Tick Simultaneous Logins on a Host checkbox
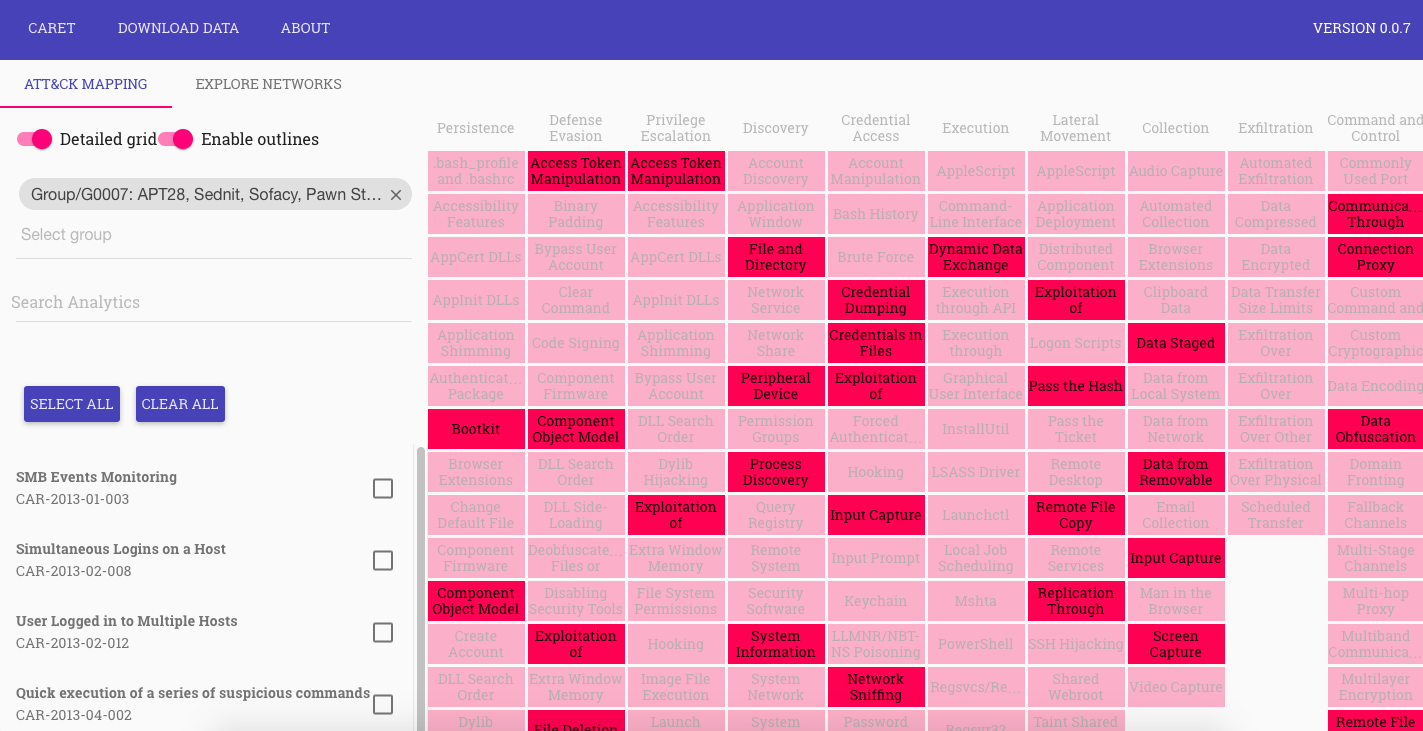 pyautogui.click(x=382, y=560)
